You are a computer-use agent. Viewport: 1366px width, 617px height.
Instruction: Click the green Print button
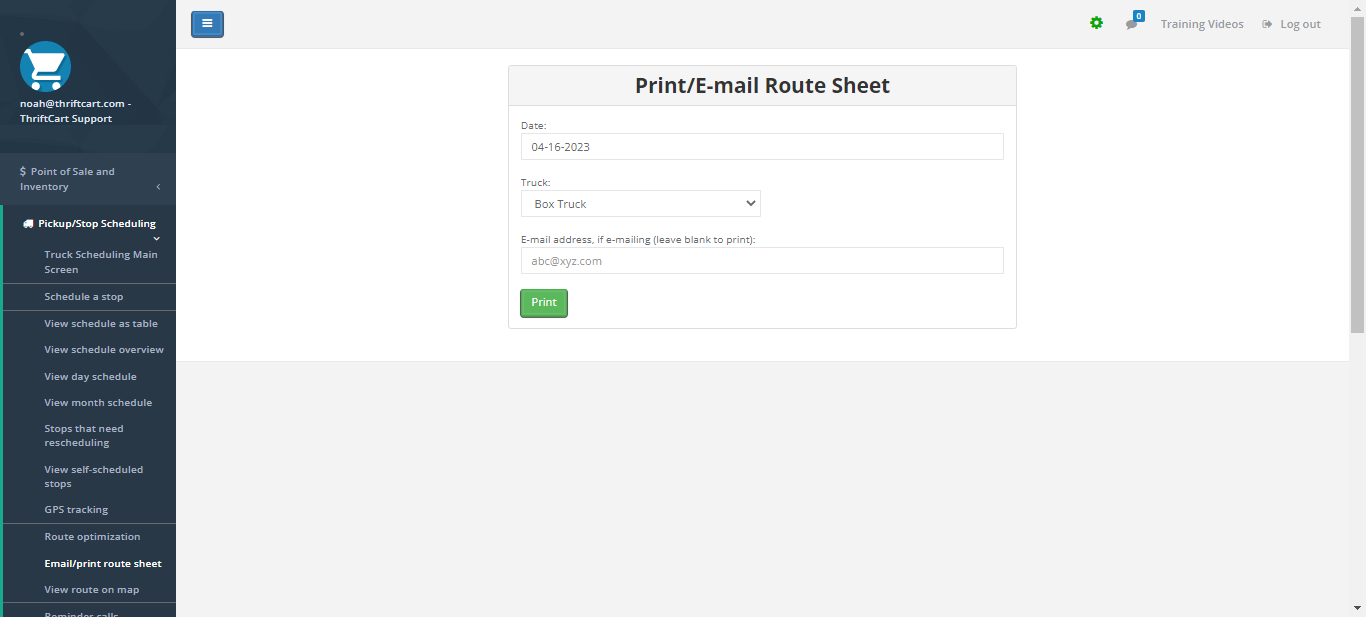pyautogui.click(x=543, y=302)
